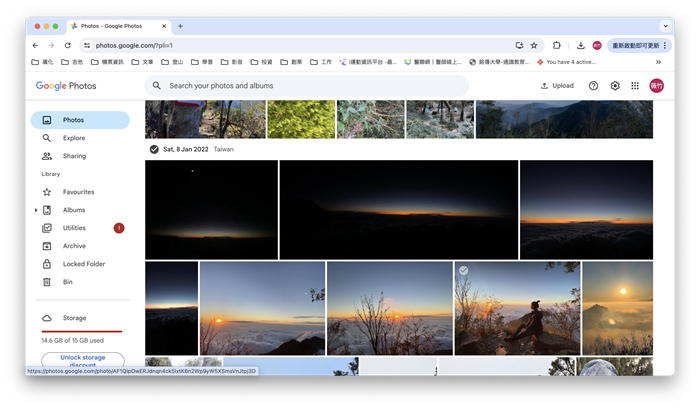
Task: Select all photos from Sat, 8 Jan 2022
Action: coord(154,149)
